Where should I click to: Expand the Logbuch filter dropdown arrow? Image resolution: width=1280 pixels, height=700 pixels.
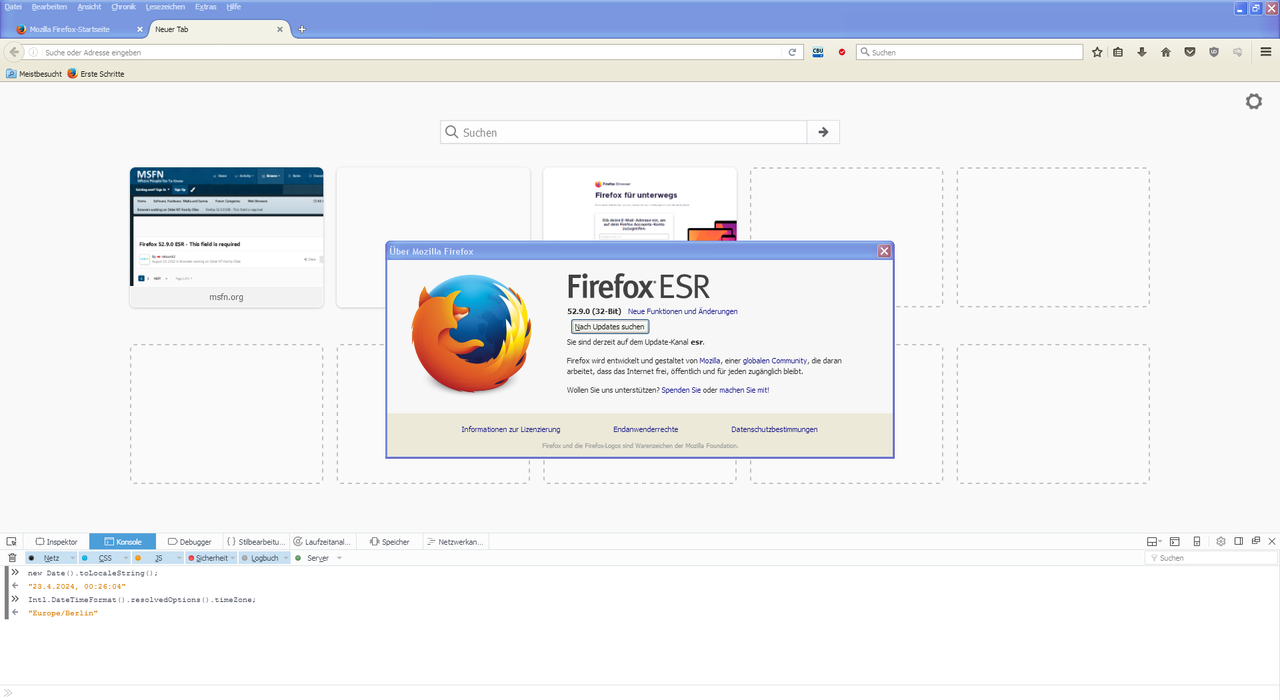(x=286, y=558)
